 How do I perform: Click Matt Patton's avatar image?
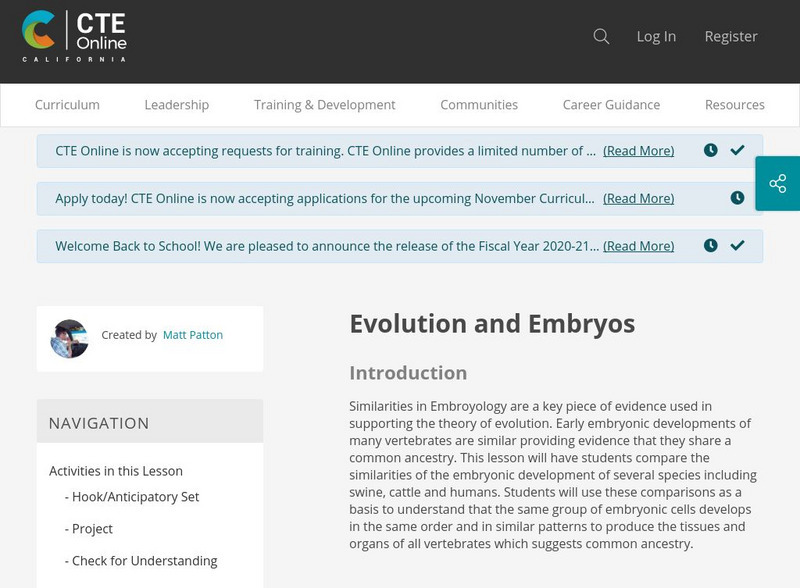(x=70, y=339)
